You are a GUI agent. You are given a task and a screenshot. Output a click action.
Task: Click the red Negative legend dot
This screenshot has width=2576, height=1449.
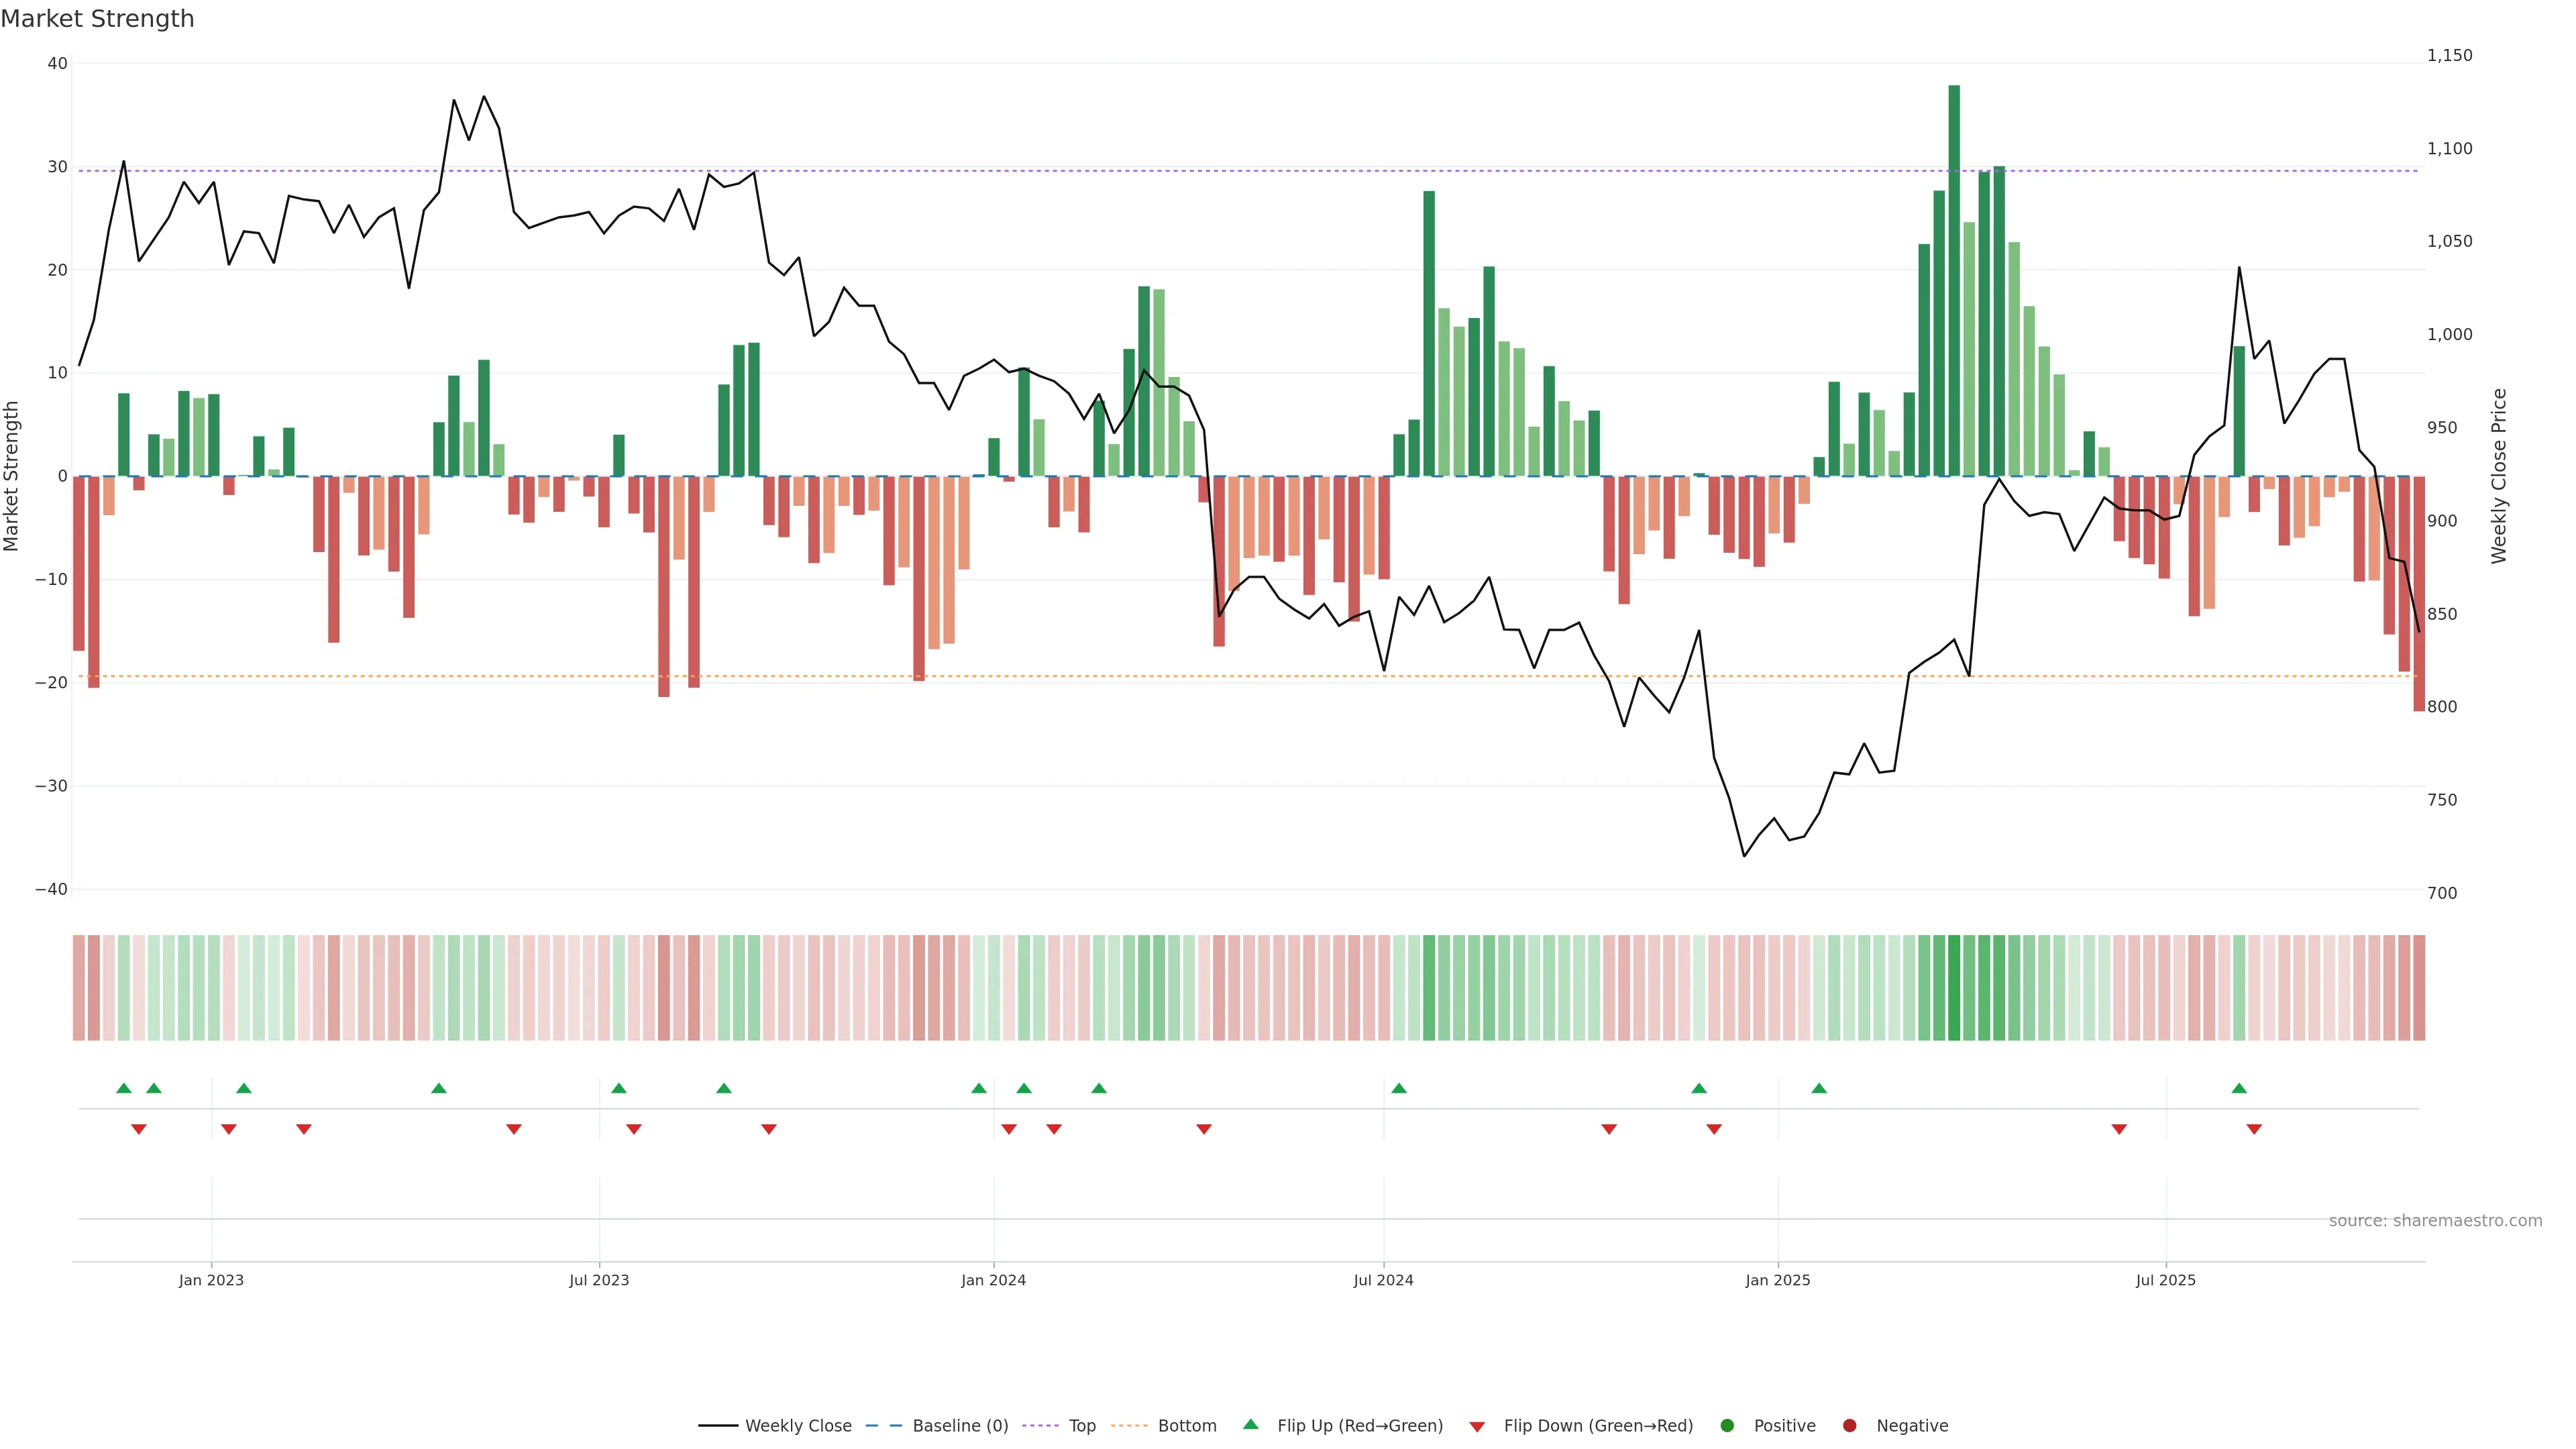click(x=1849, y=1426)
